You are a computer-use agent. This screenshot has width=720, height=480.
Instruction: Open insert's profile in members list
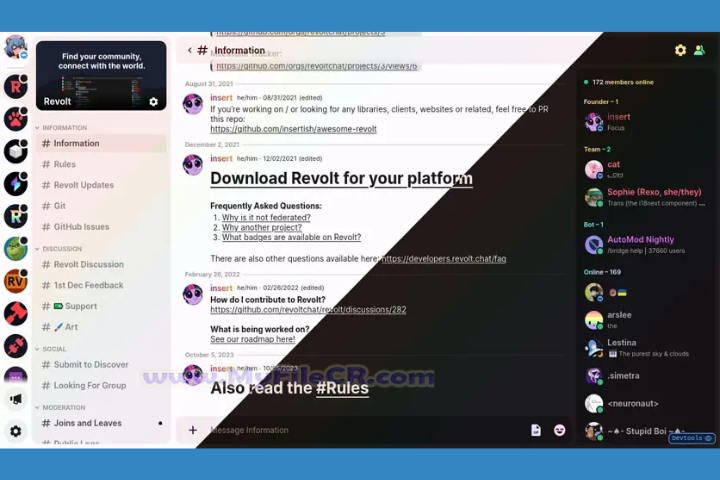(645, 122)
